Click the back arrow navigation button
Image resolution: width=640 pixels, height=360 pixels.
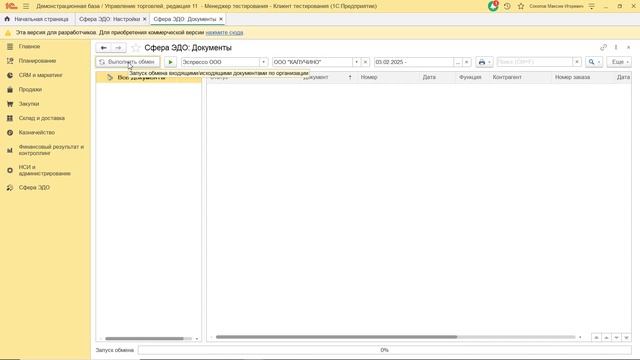click(104, 48)
